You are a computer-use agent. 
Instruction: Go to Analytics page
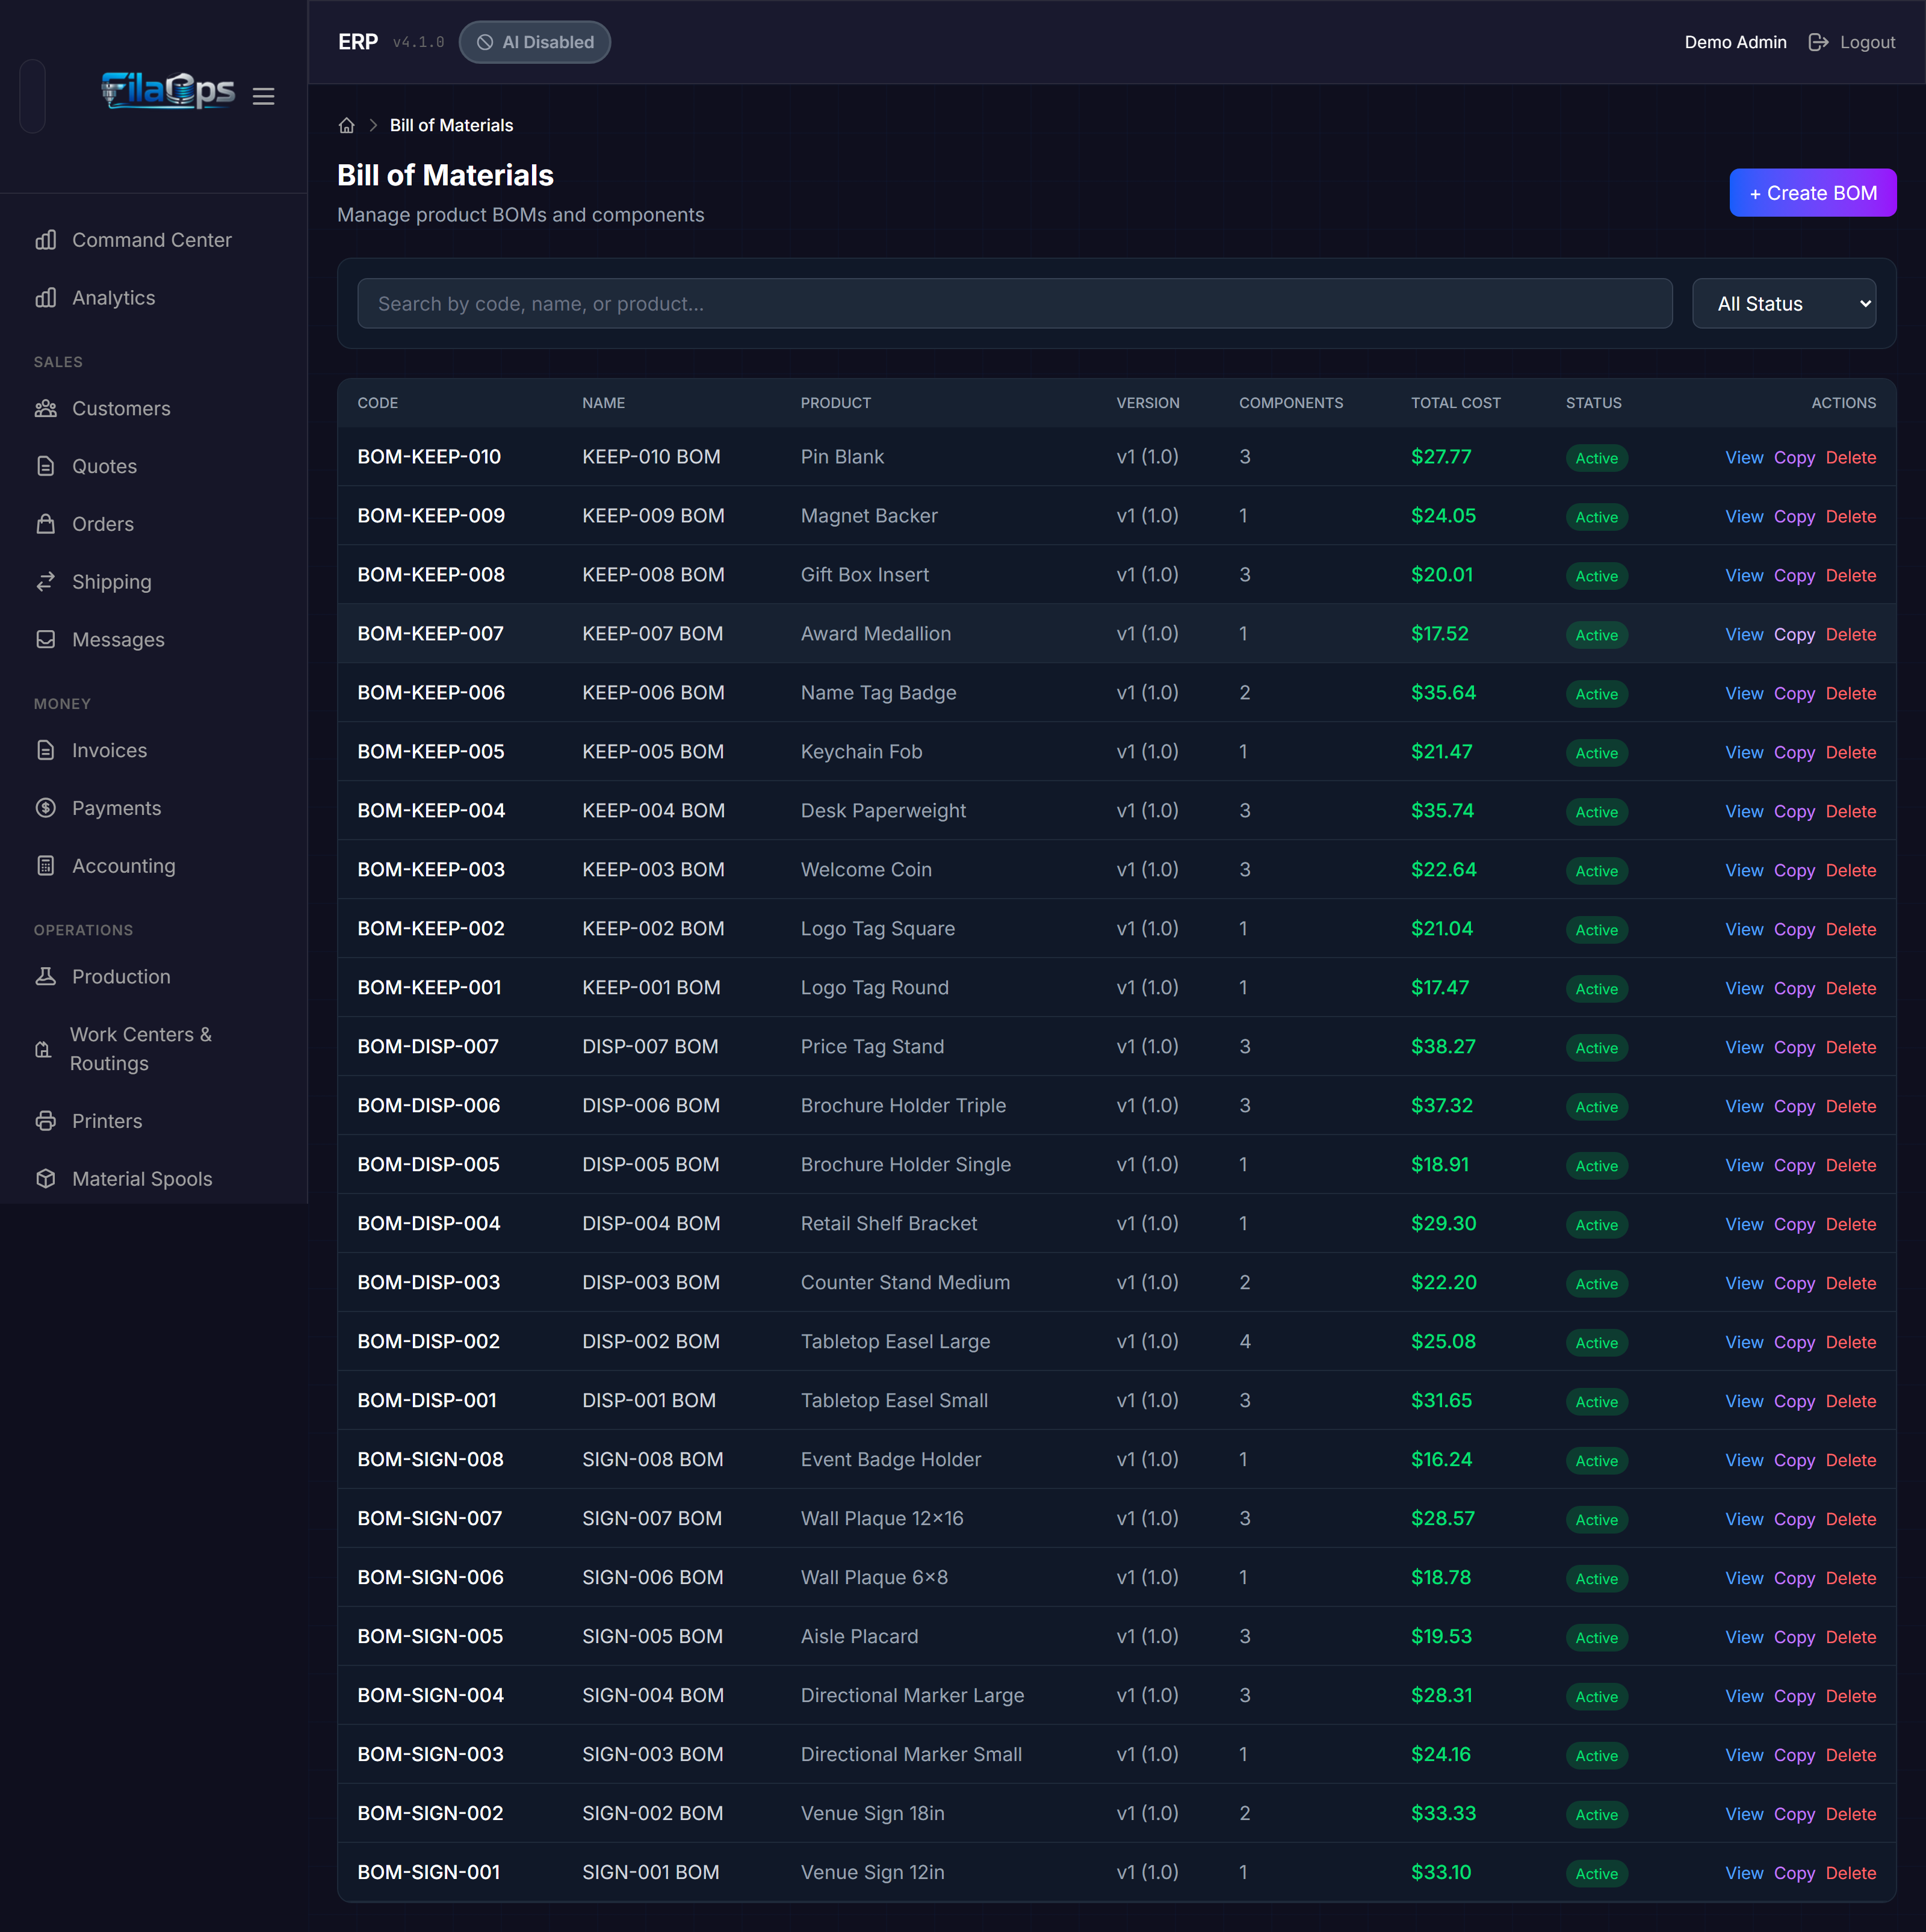(114, 298)
